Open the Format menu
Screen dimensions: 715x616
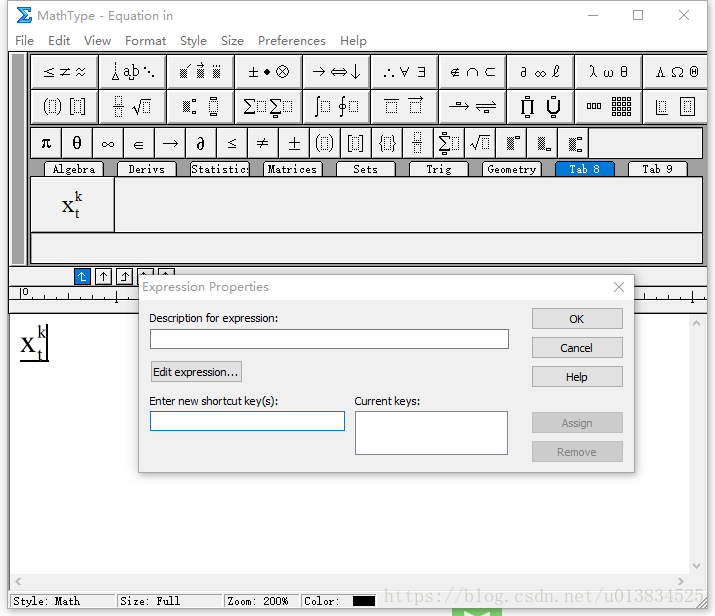click(x=145, y=41)
